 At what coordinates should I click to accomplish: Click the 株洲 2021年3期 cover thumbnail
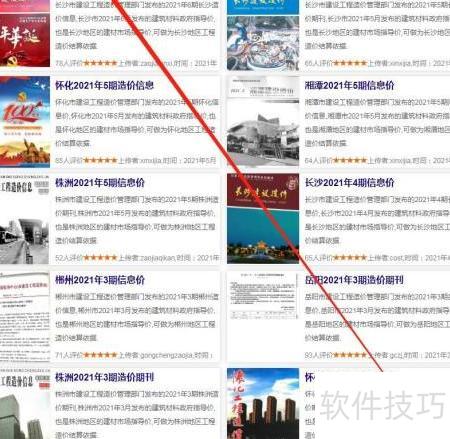tap(25, 404)
